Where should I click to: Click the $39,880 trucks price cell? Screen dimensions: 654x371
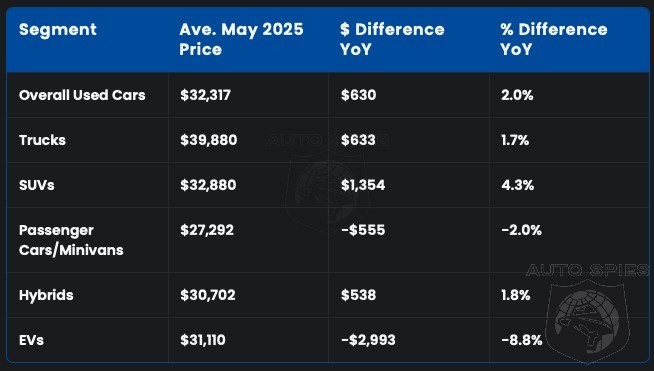pyautogui.click(x=209, y=140)
